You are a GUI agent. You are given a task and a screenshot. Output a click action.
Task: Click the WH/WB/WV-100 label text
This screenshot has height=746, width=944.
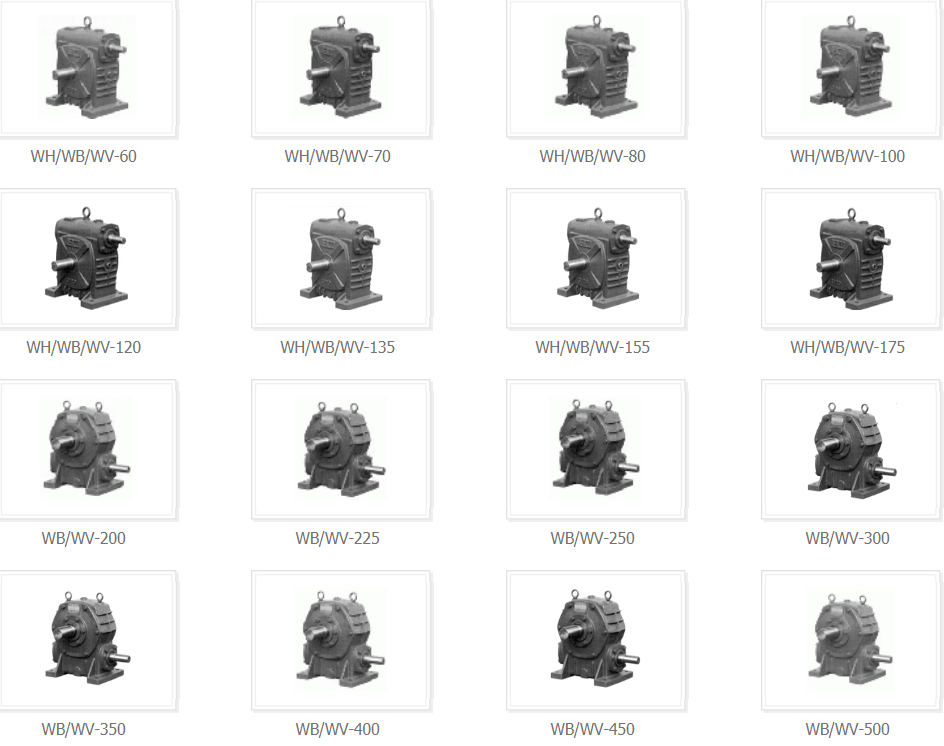click(848, 157)
